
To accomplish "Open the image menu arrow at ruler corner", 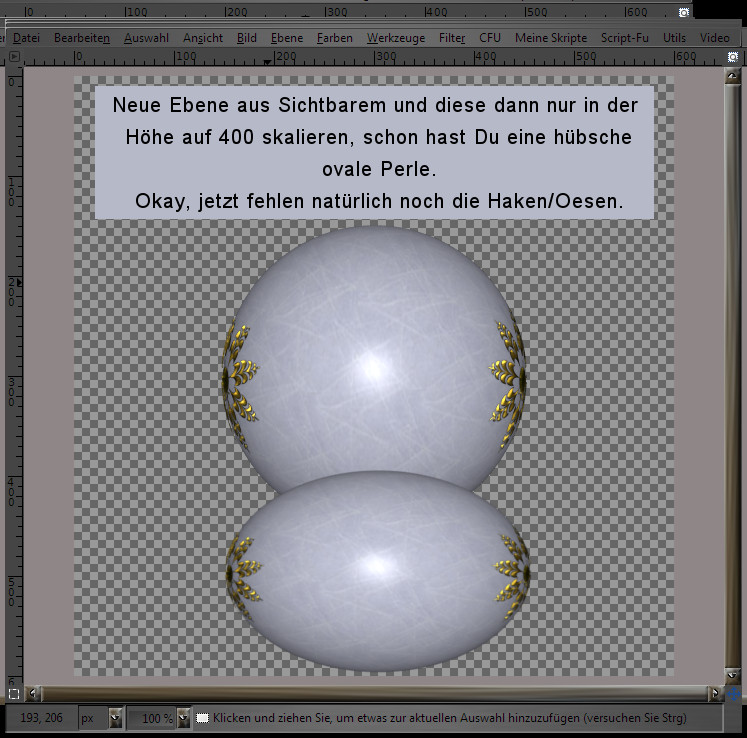I will (x=13, y=56).
